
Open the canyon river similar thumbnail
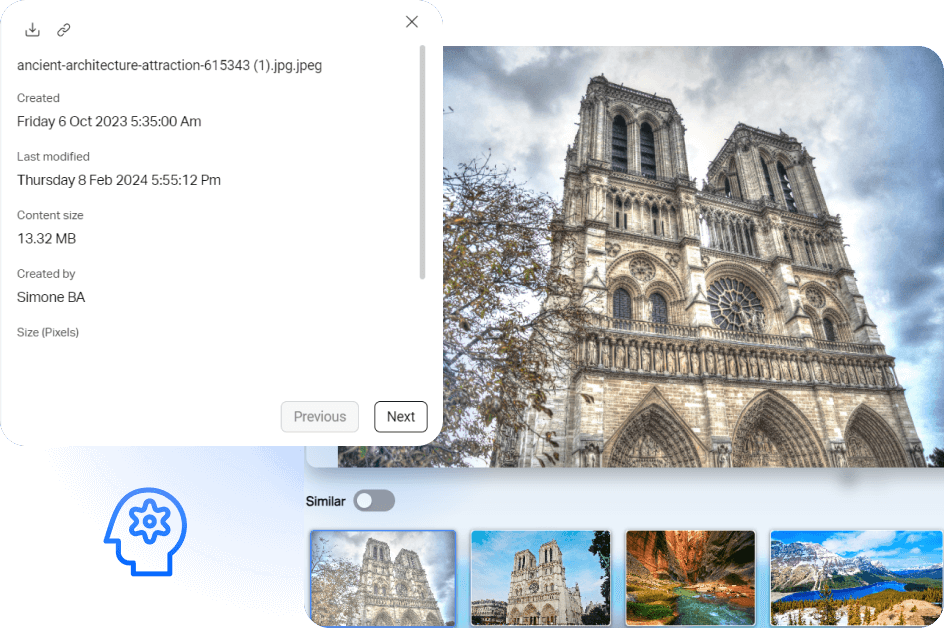(690, 578)
